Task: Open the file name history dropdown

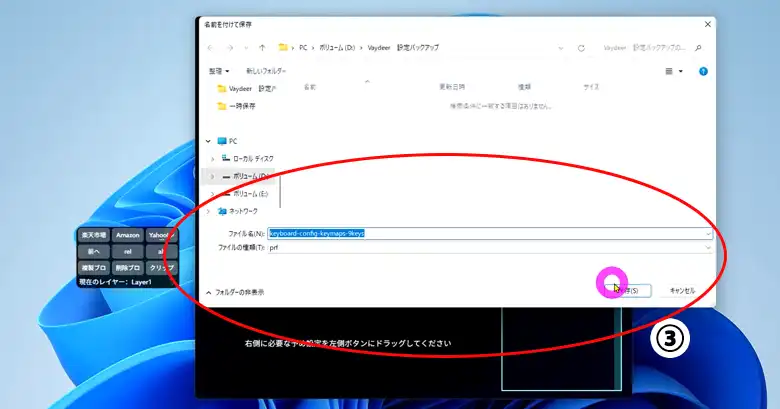Action: [x=708, y=233]
